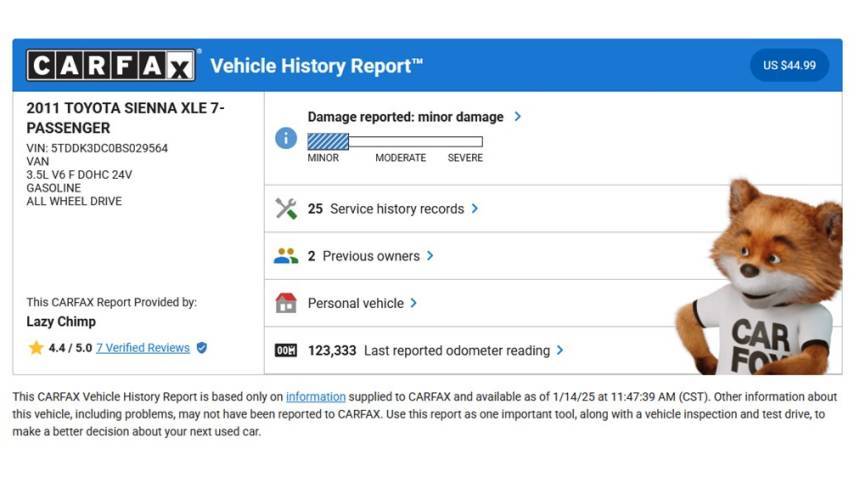
Task: Click the SEVERE label under damage bar
Action: 465,157
